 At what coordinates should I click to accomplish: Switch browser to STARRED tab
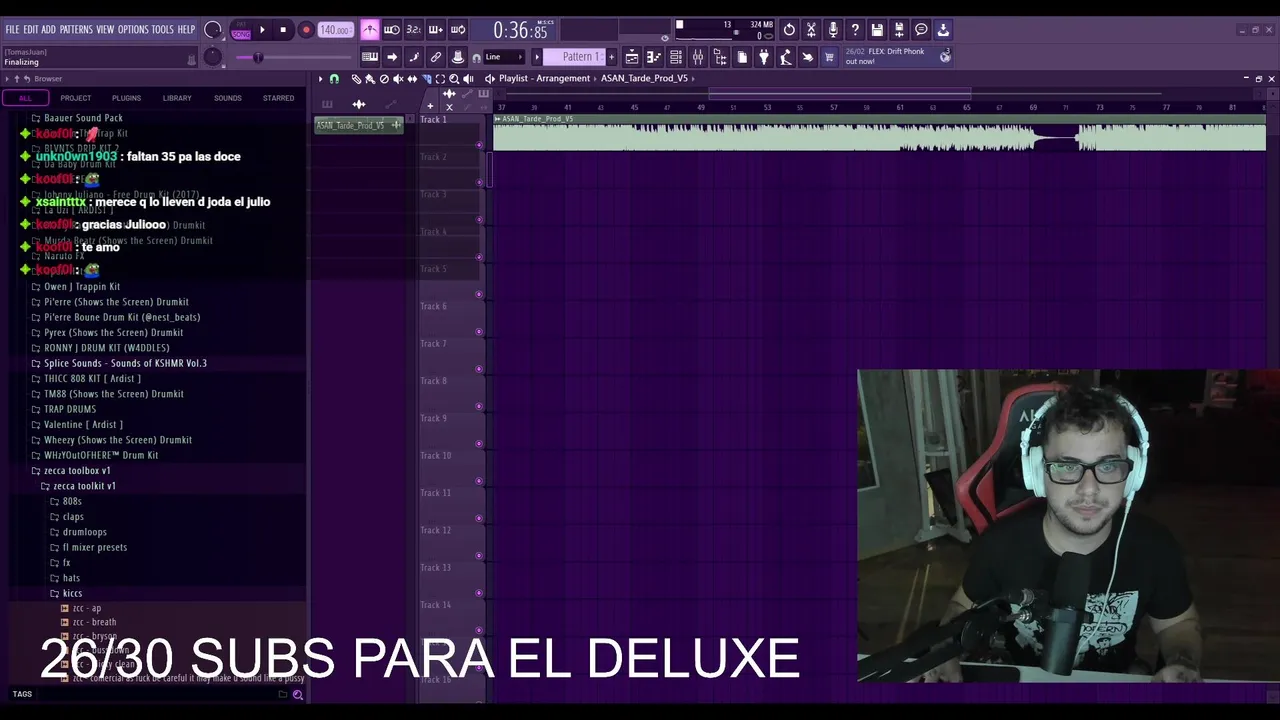click(278, 98)
